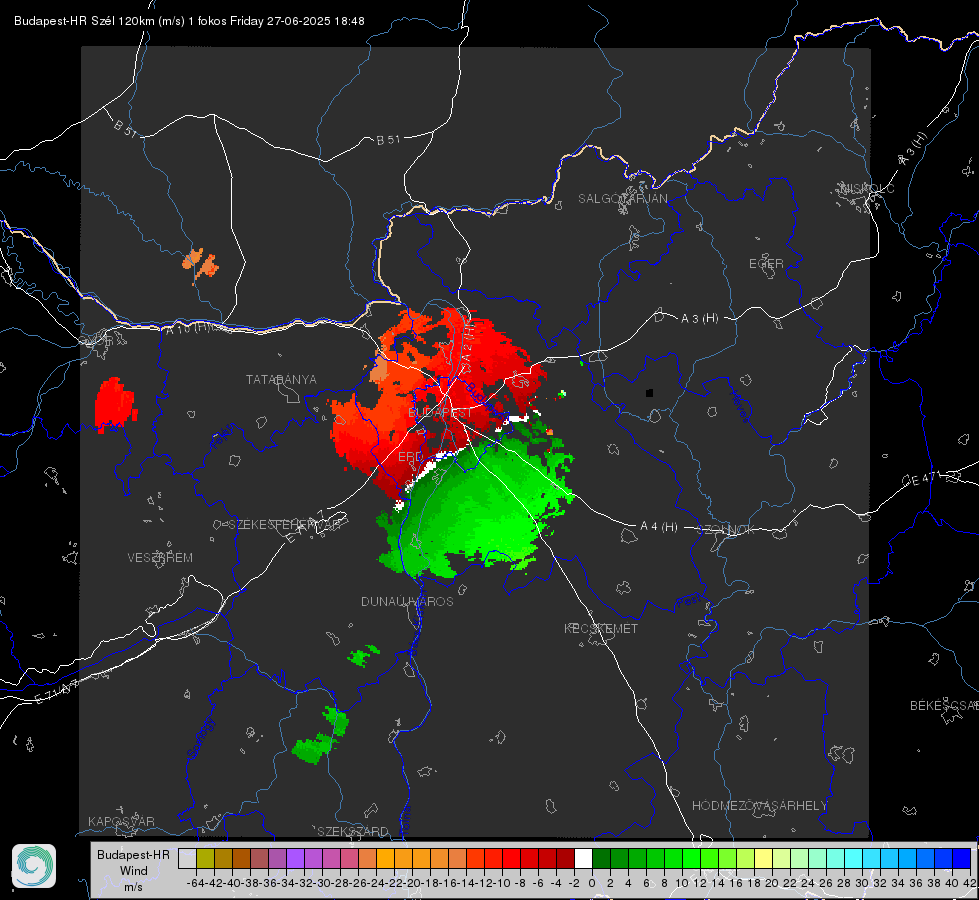Click the 0 value on the wind legend
This screenshot has width=979, height=900.
click(592, 883)
